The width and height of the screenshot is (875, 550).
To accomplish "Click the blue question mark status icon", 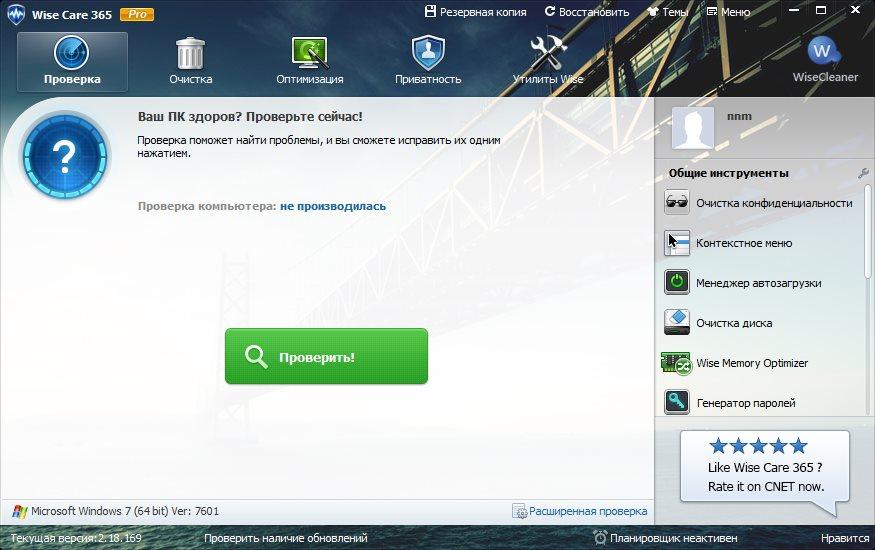I will pos(65,157).
